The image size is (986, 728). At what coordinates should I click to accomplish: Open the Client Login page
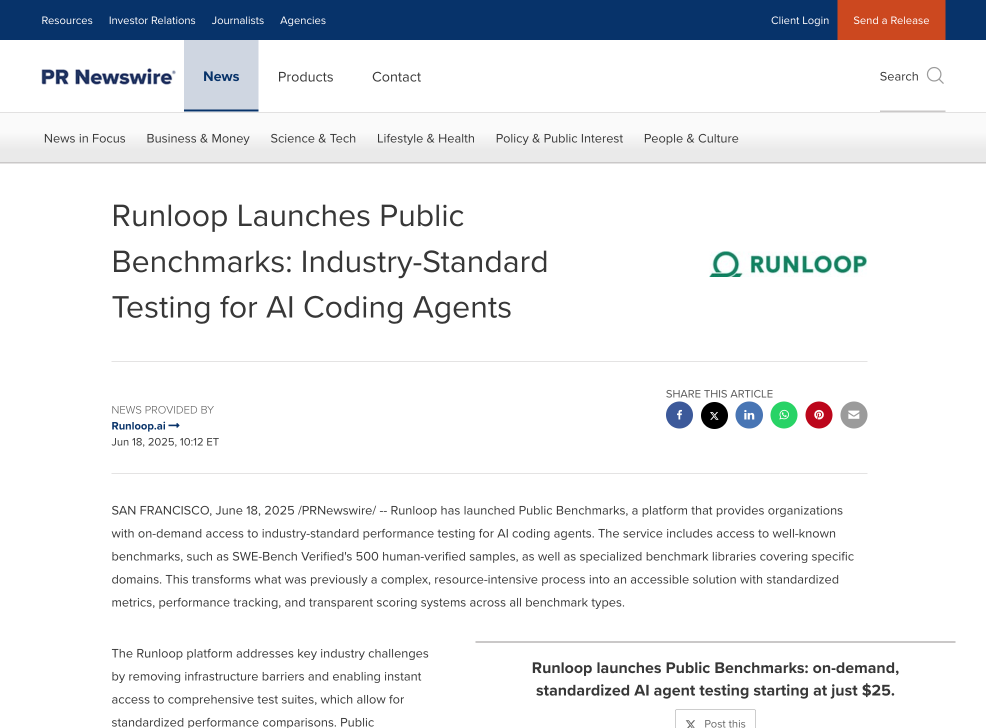[800, 19]
